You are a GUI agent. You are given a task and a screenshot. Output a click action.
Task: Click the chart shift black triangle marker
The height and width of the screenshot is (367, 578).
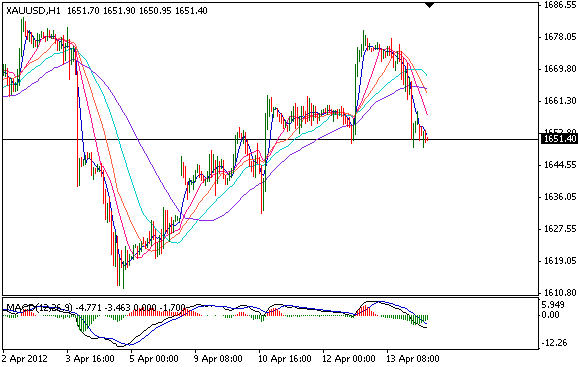pyautogui.click(x=429, y=5)
